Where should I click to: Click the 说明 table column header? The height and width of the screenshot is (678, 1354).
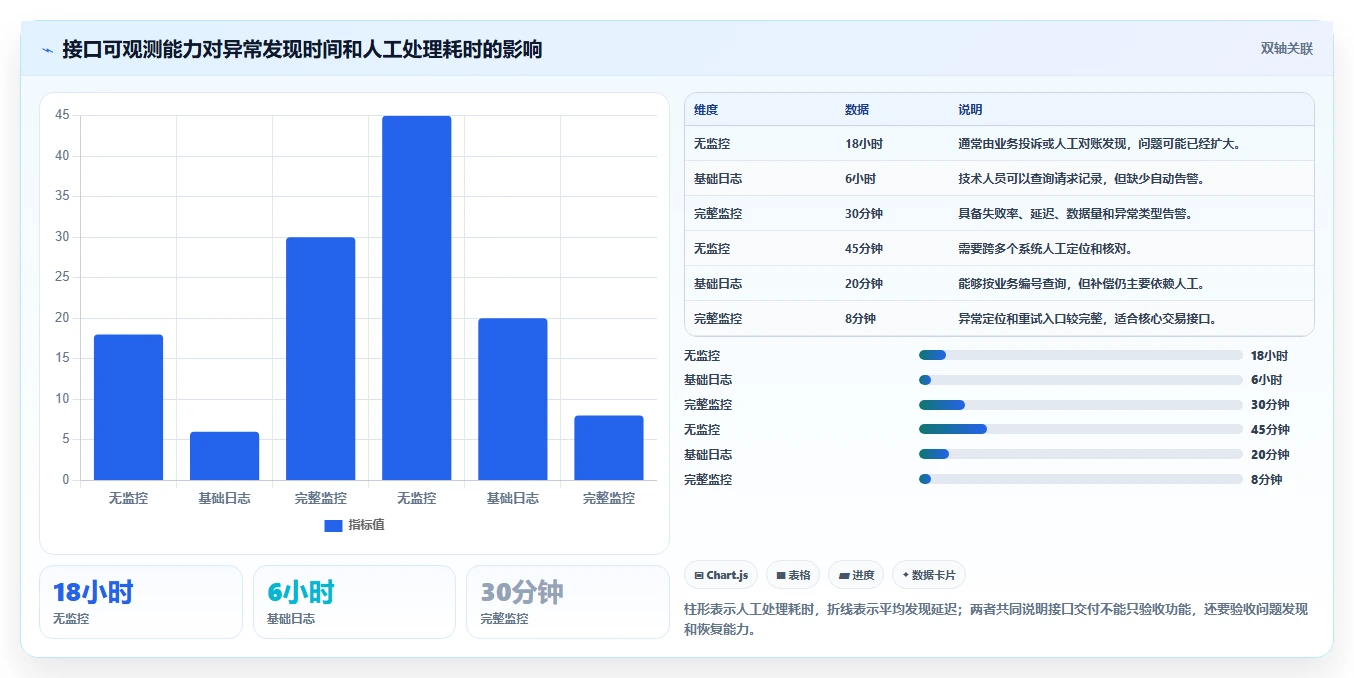coord(970,110)
